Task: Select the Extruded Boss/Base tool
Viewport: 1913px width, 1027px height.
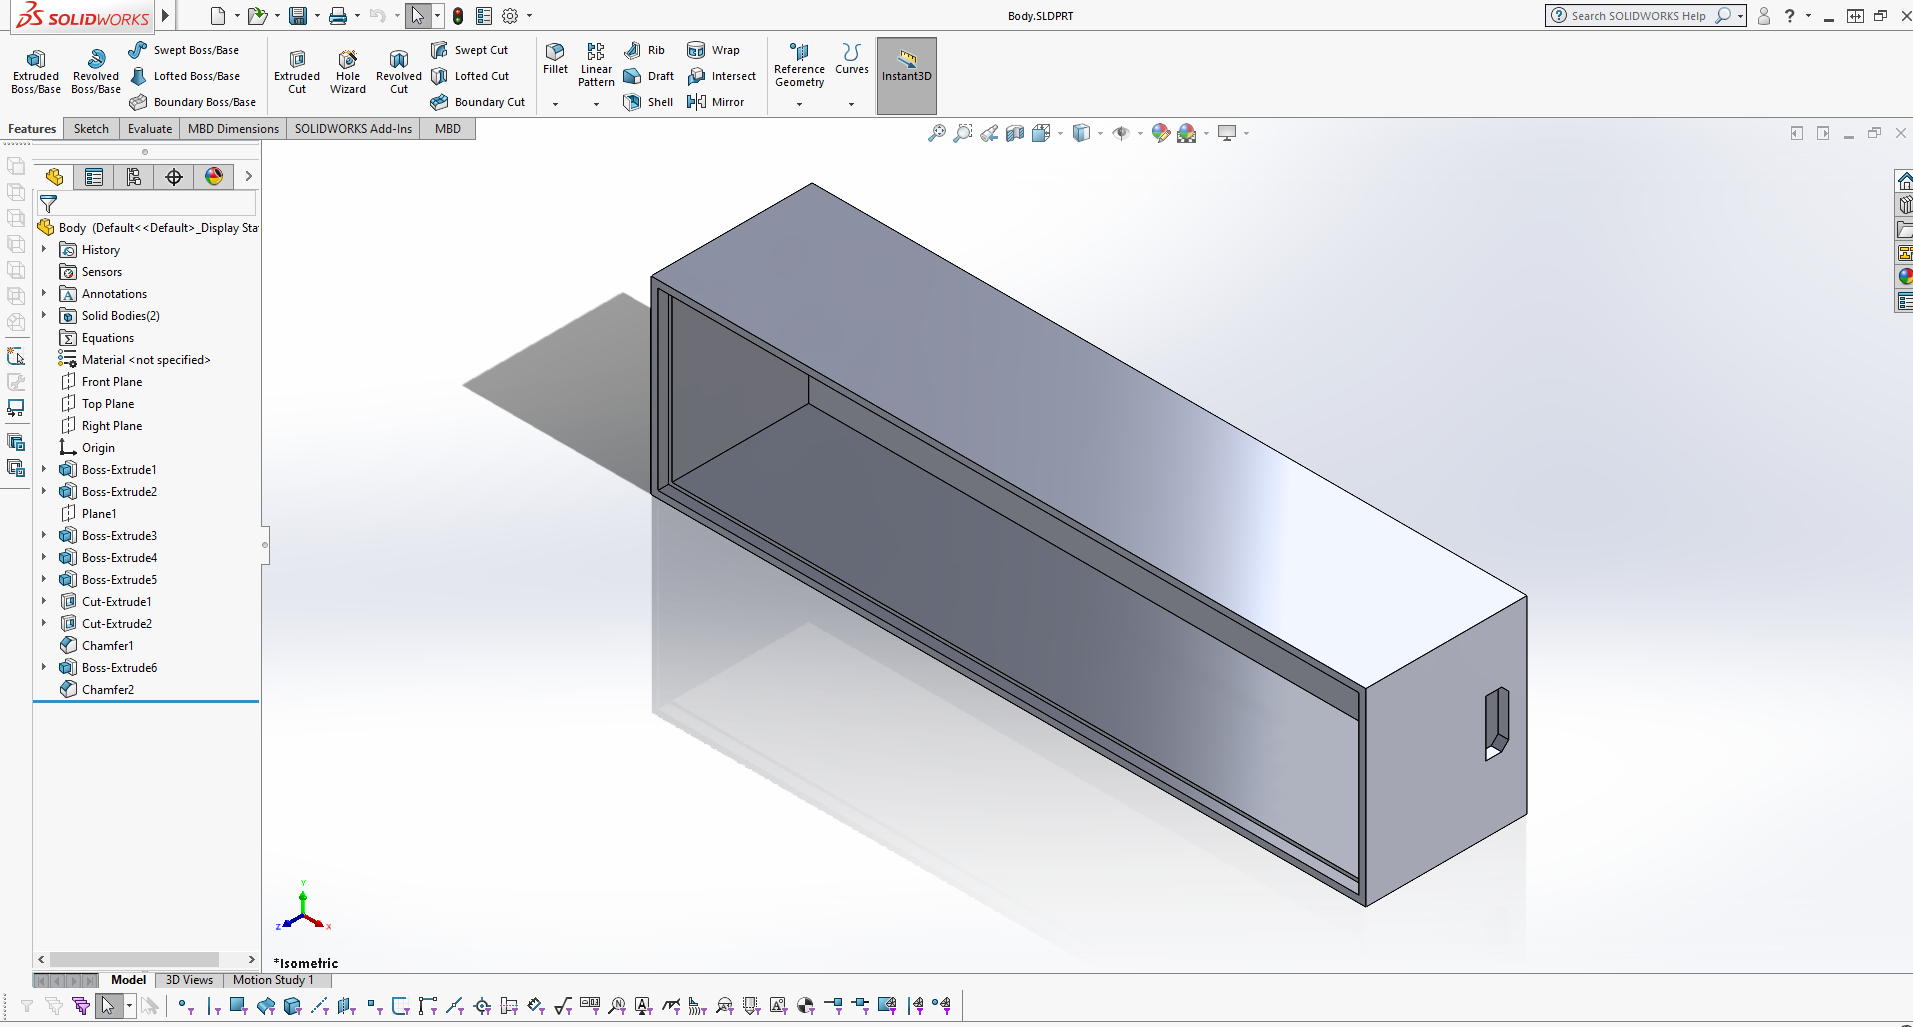Action: 35,70
